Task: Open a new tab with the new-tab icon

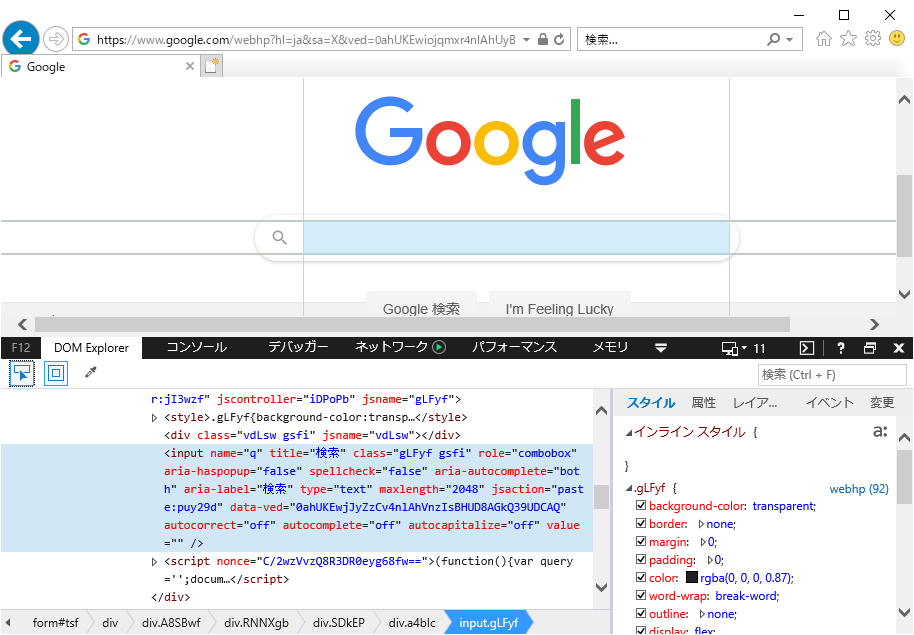Action: pyautogui.click(x=211, y=66)
